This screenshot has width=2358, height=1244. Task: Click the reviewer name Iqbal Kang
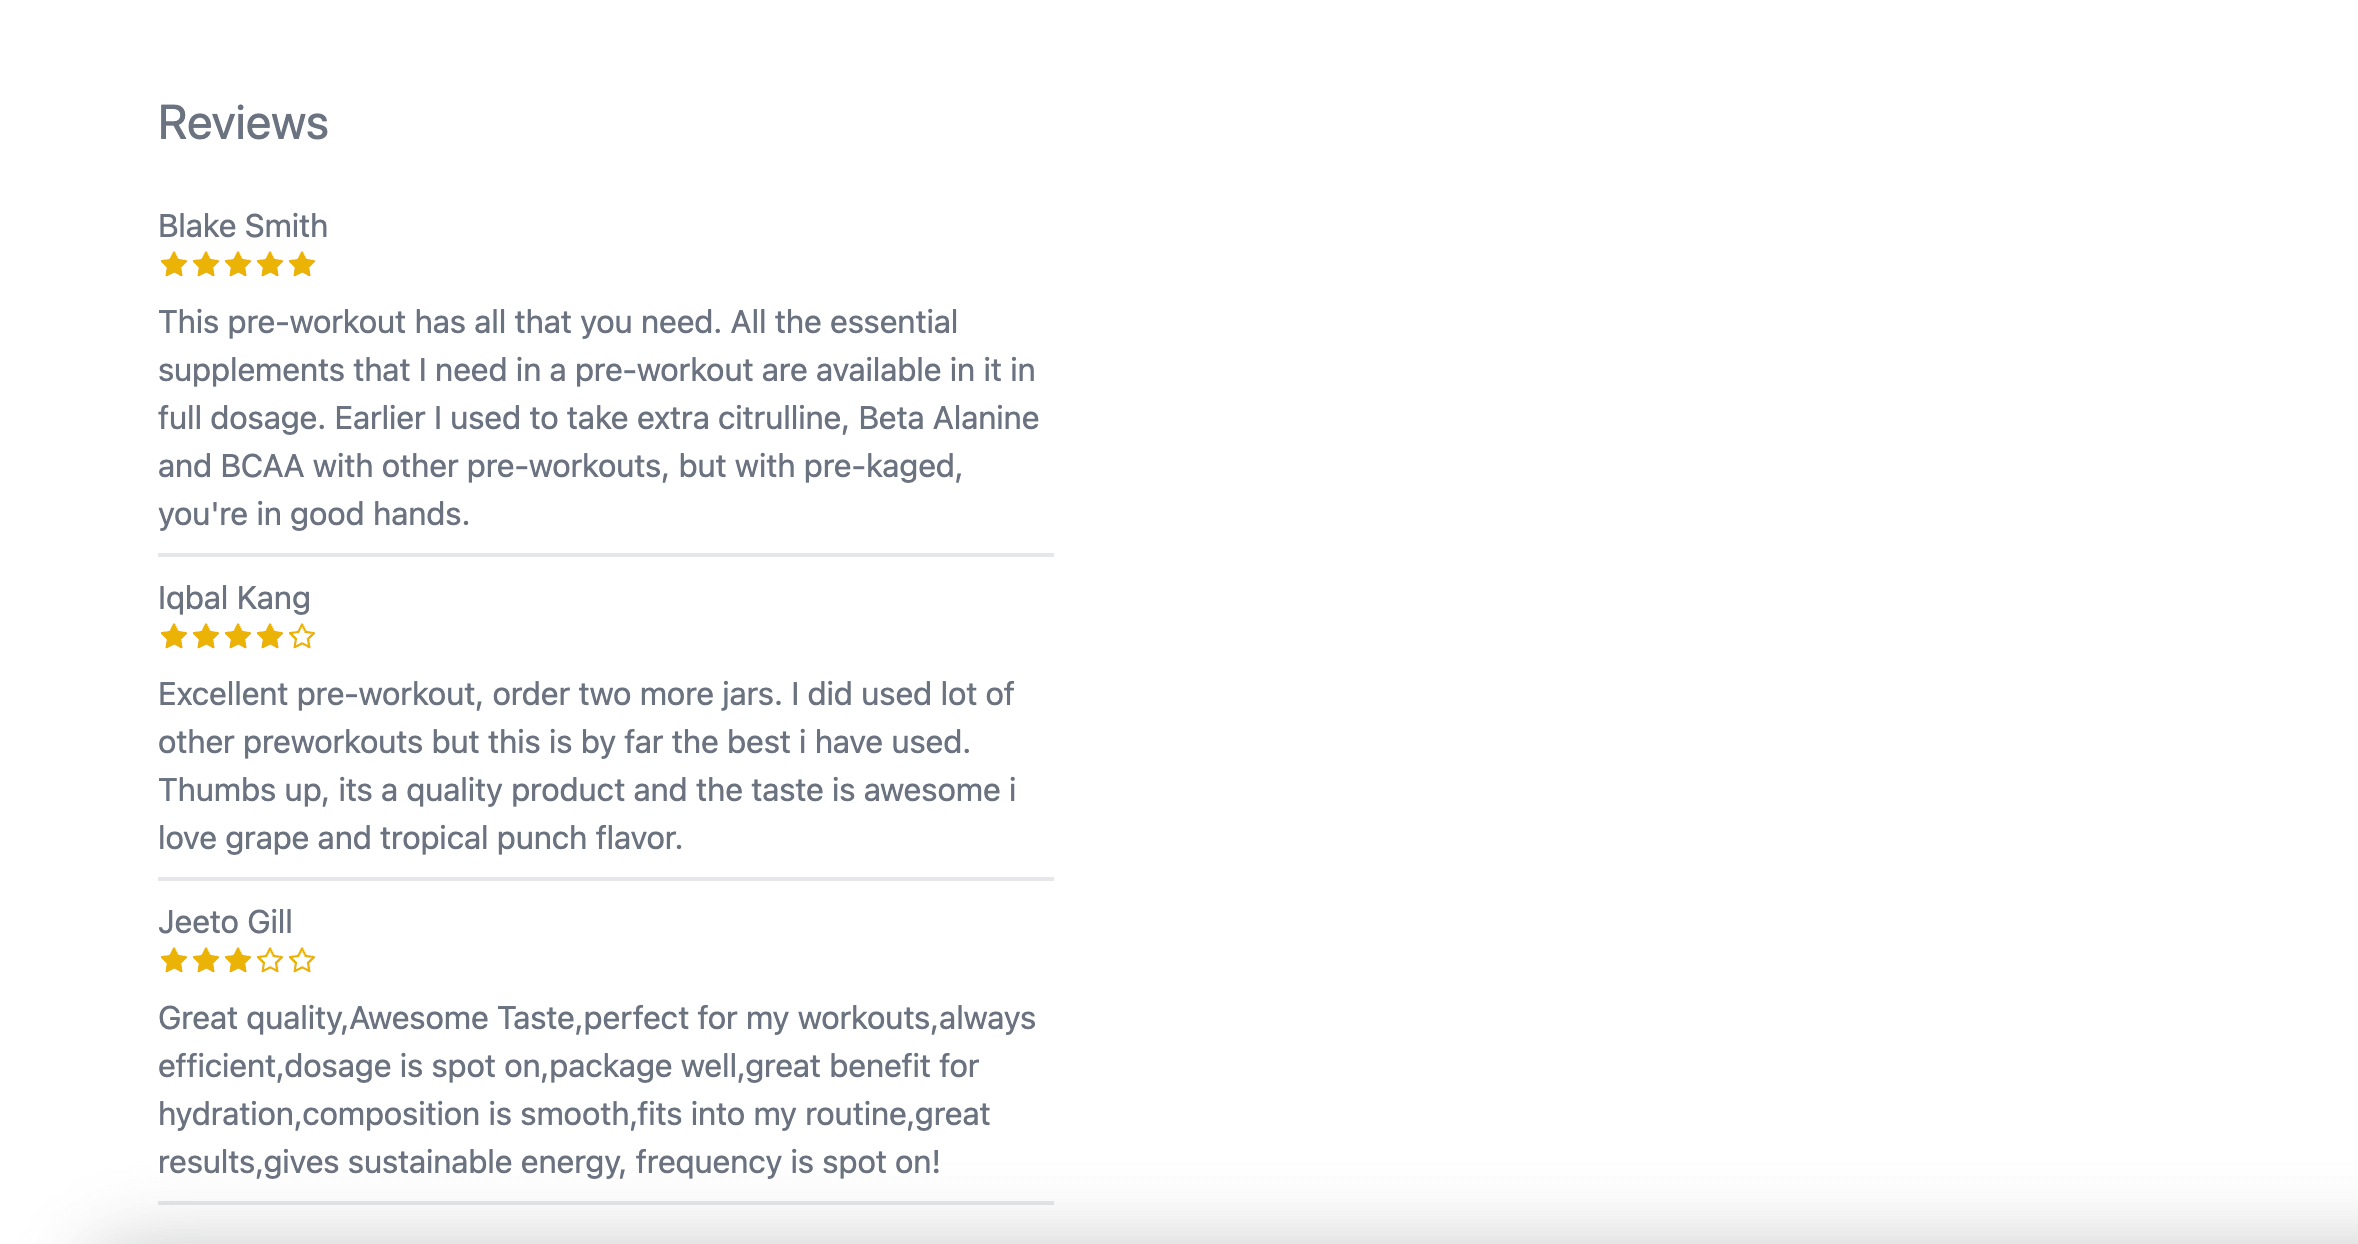tap(234, 598)
